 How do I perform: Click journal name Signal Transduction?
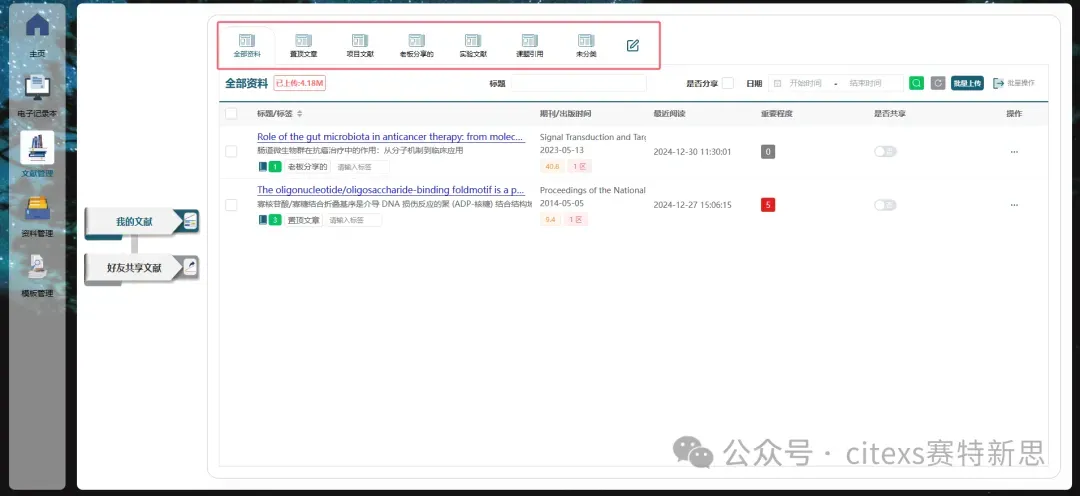tap(593, 137)
